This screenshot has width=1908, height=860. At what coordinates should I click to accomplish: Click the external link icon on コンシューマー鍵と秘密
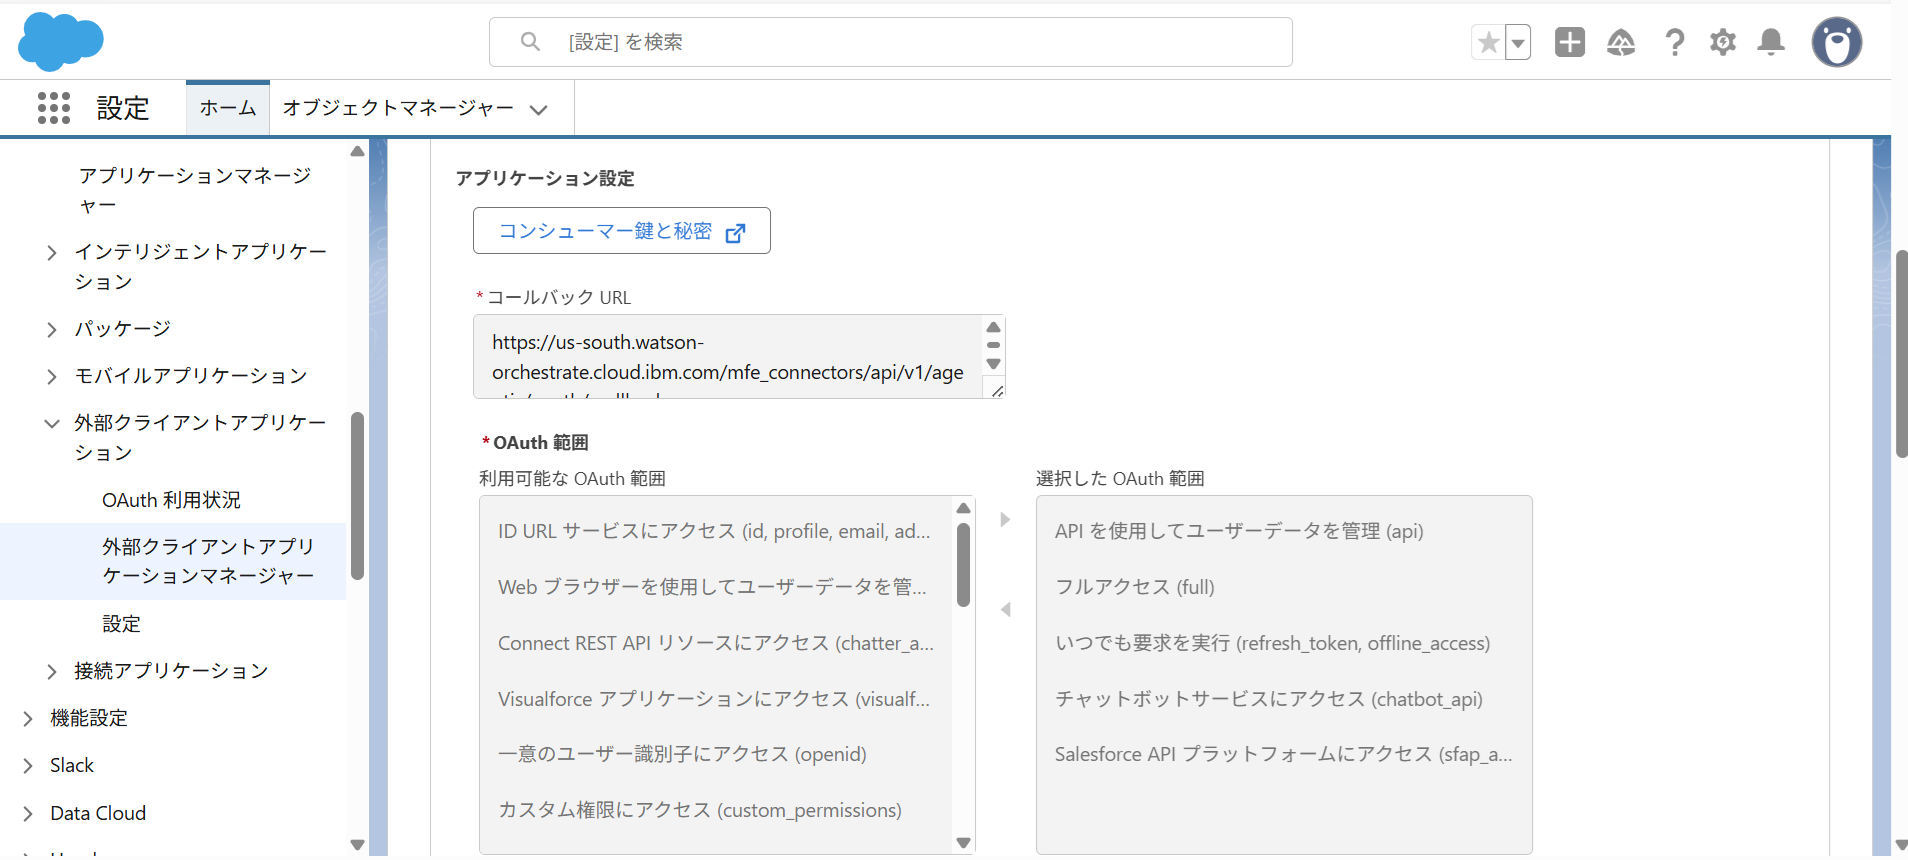735,232
